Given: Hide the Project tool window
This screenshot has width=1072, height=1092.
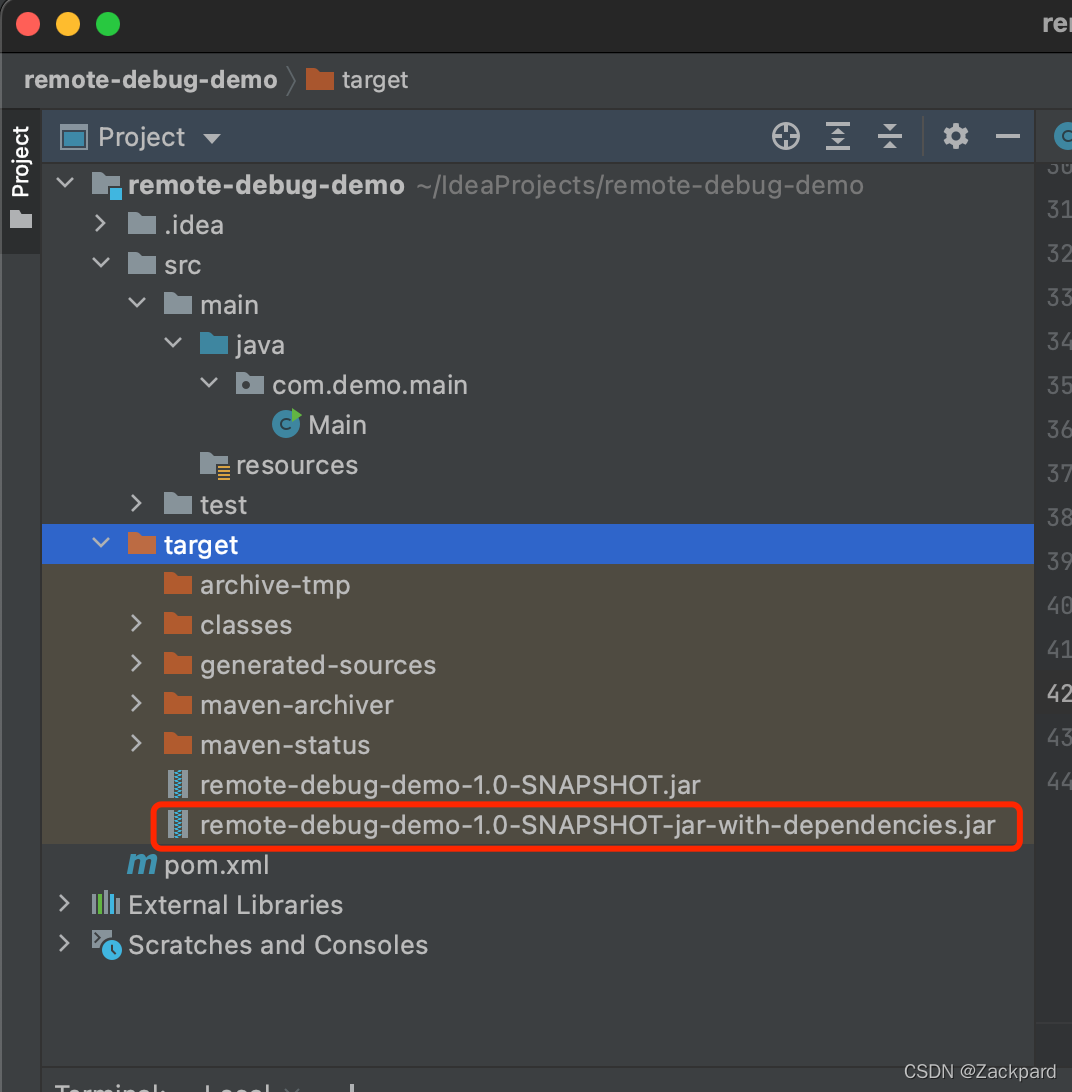Looking at the screenshot, I should (x=1007, y=136).
